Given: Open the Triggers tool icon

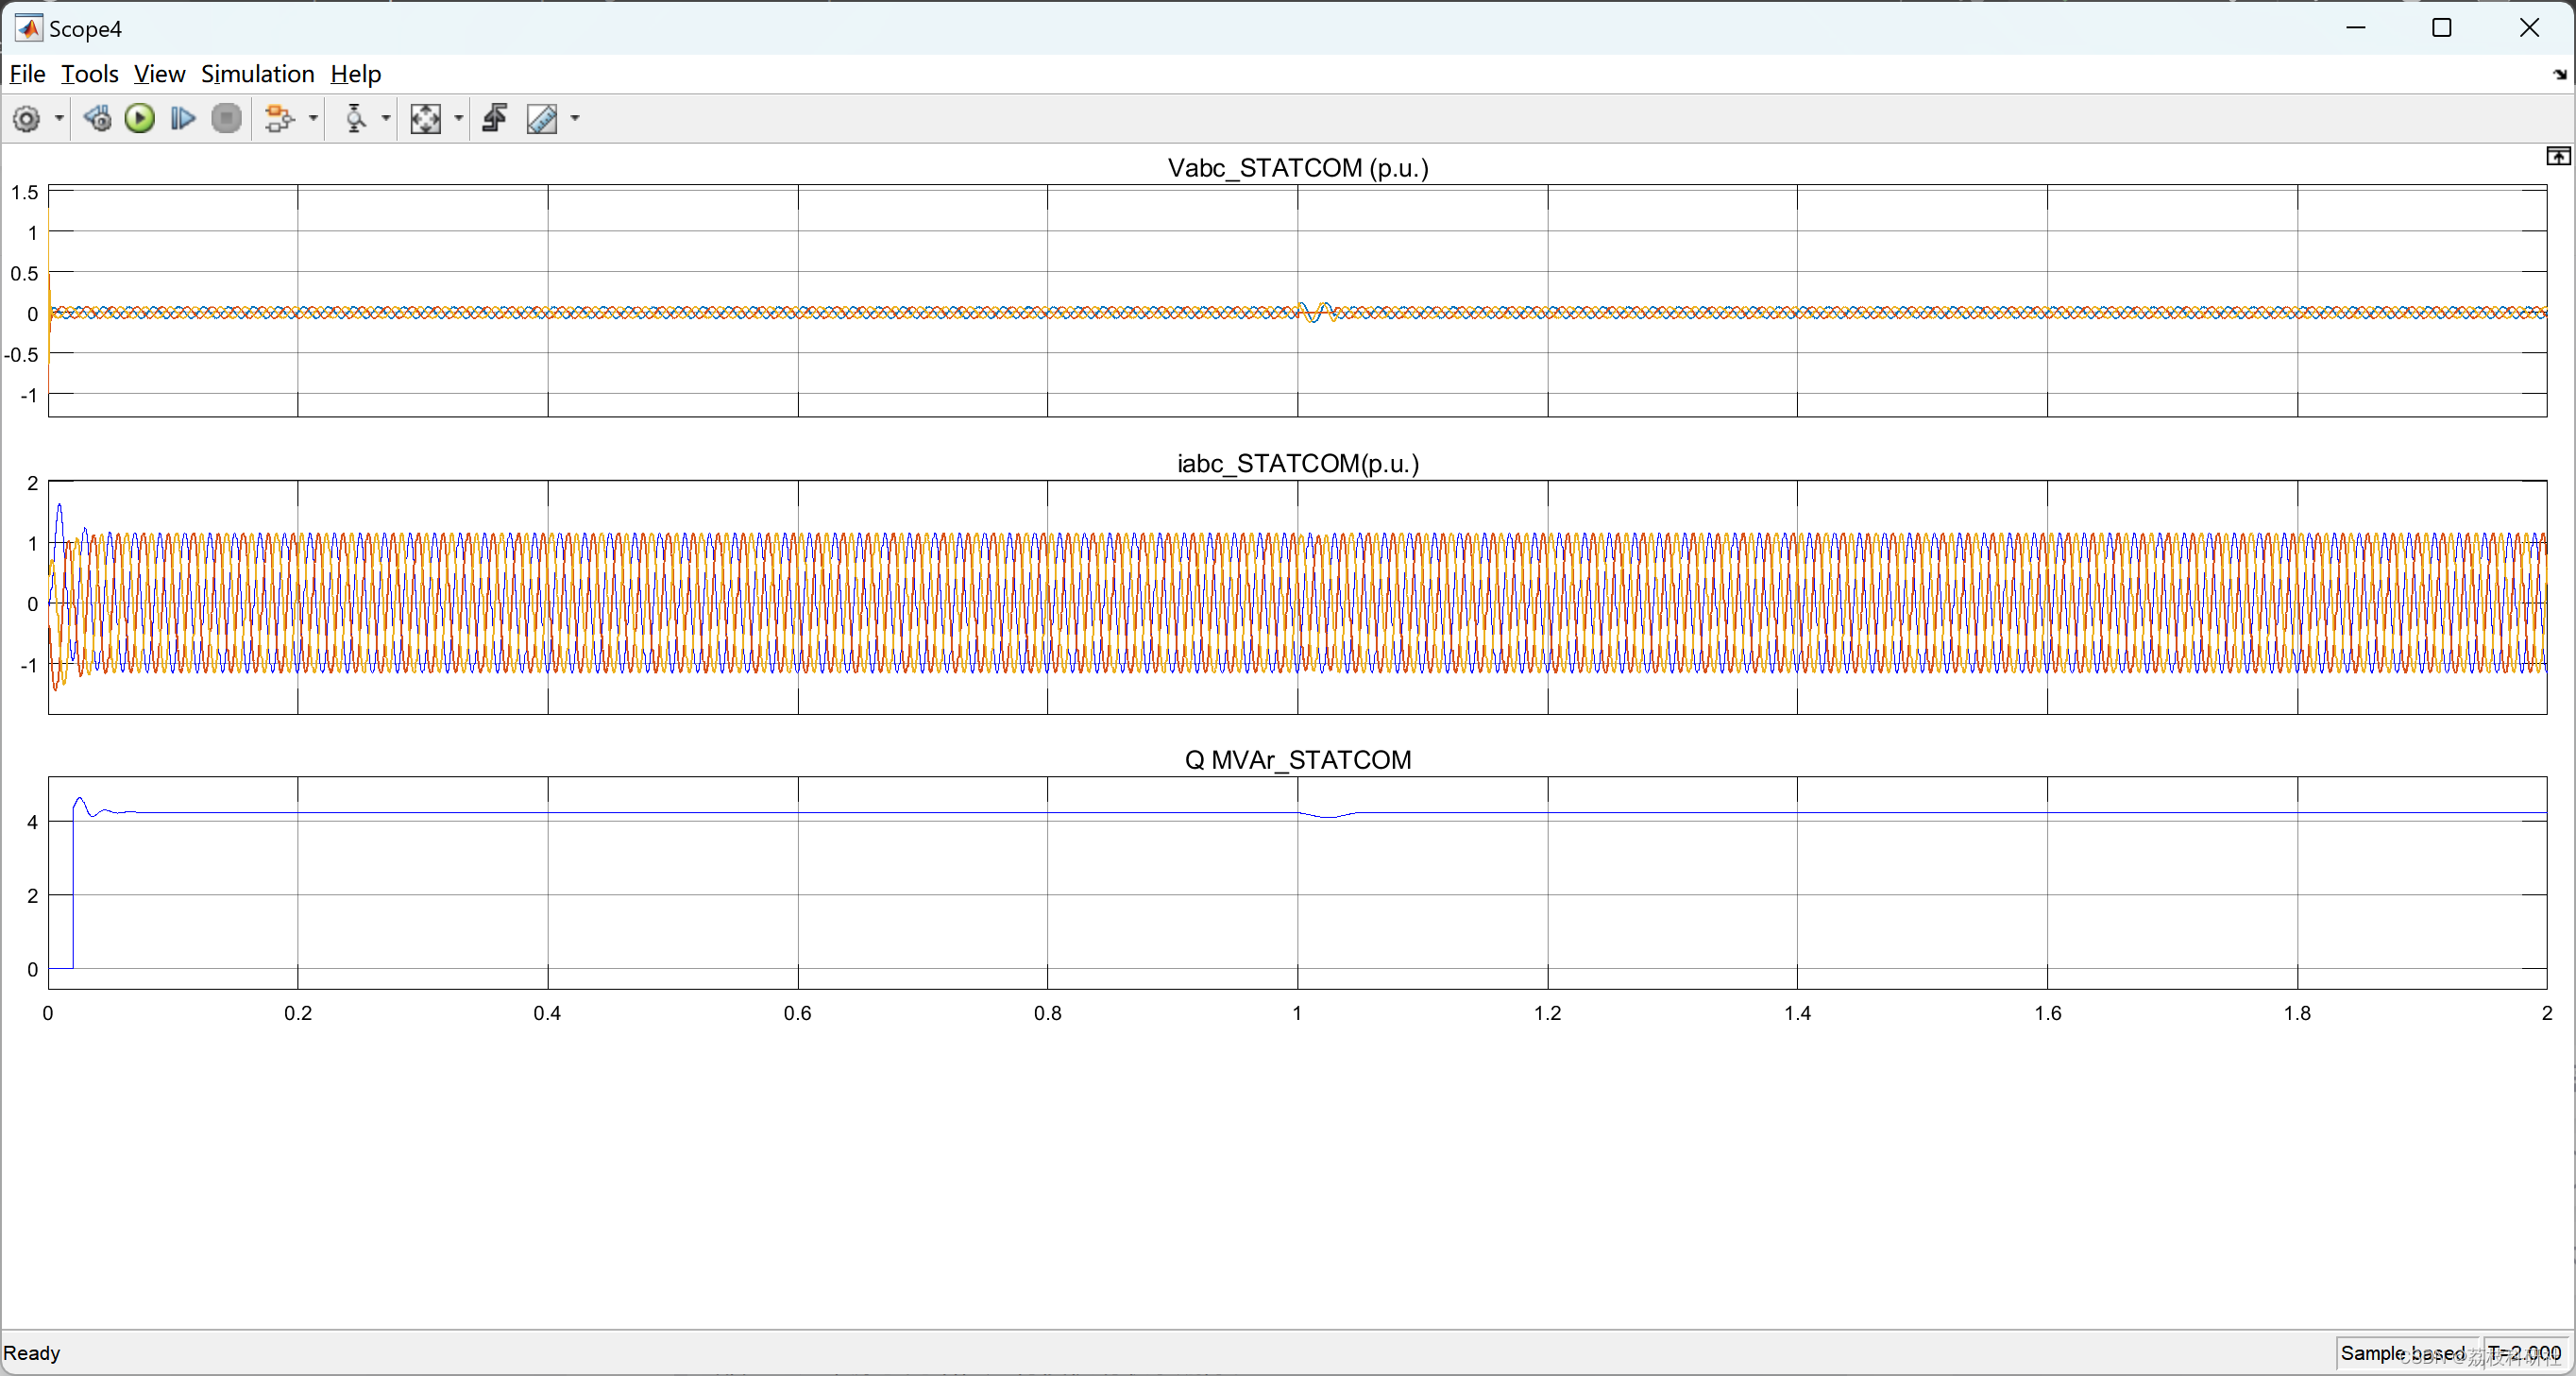Looking at the screenshot, I should [x=355, y=119].
